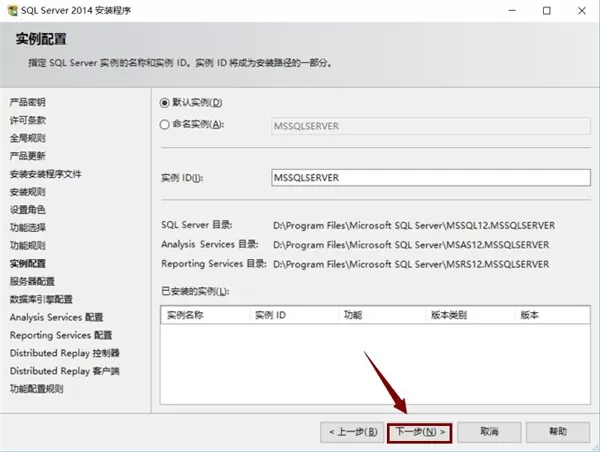Open the 安装规则 step in sidebar
This screenshot has width=600, height=452.
(x=28, y=192)
